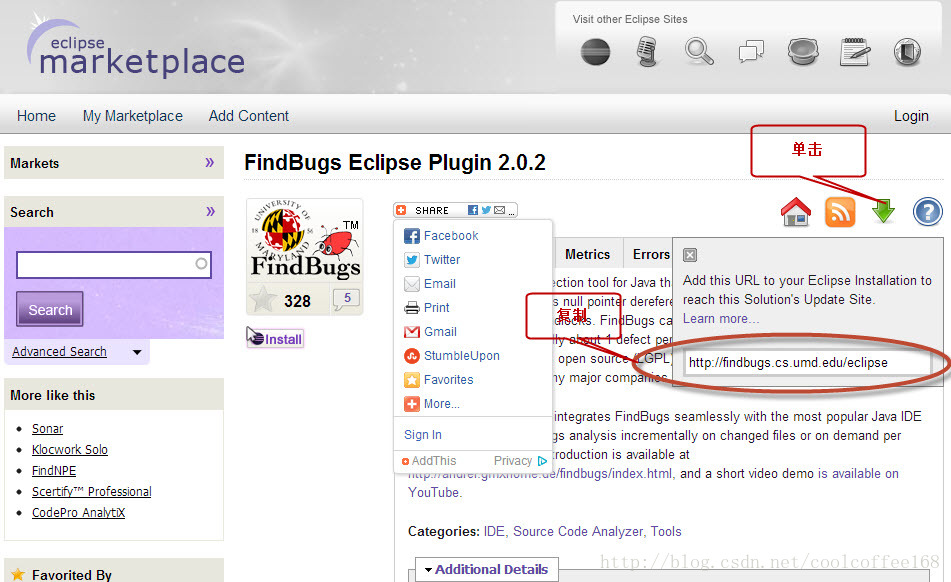Expand the Markets panel arrows

pyautogui.click(x=210, y=162)
